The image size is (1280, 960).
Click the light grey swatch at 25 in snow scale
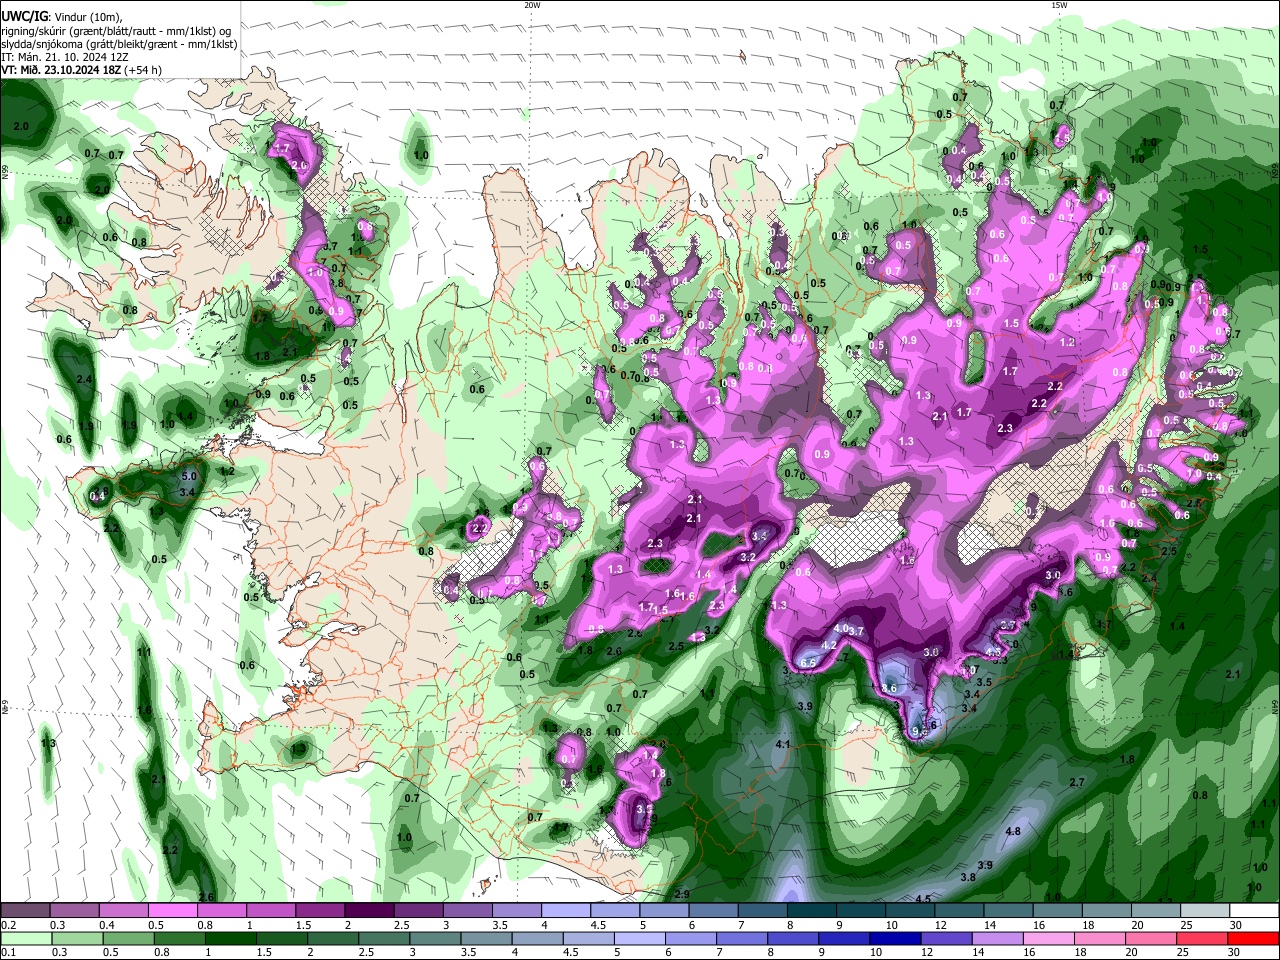point(1206,910)
